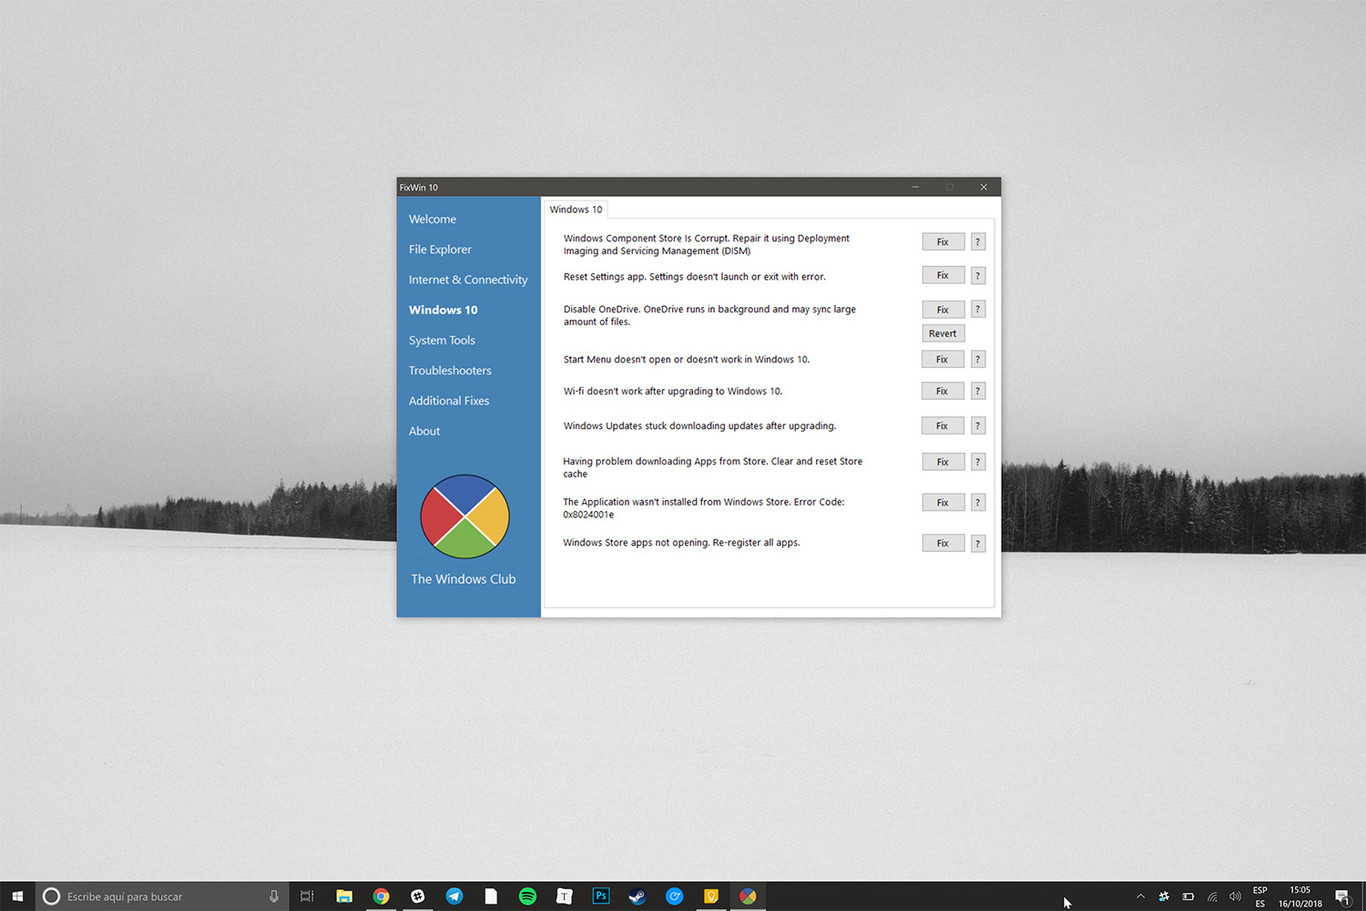Click the Cortana circle icon in search box
This screenshot has height=911, width=1366.
click(x=52, y=896)
